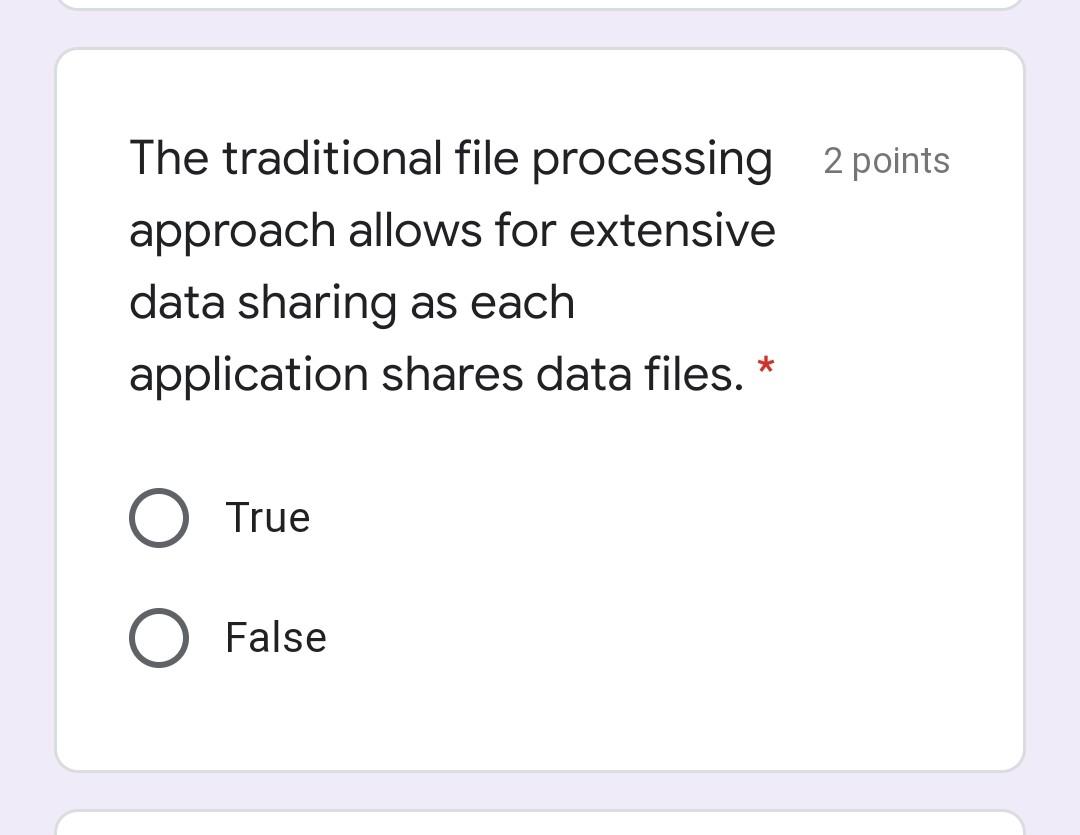Click the circle next to False

tap(158, 637)
